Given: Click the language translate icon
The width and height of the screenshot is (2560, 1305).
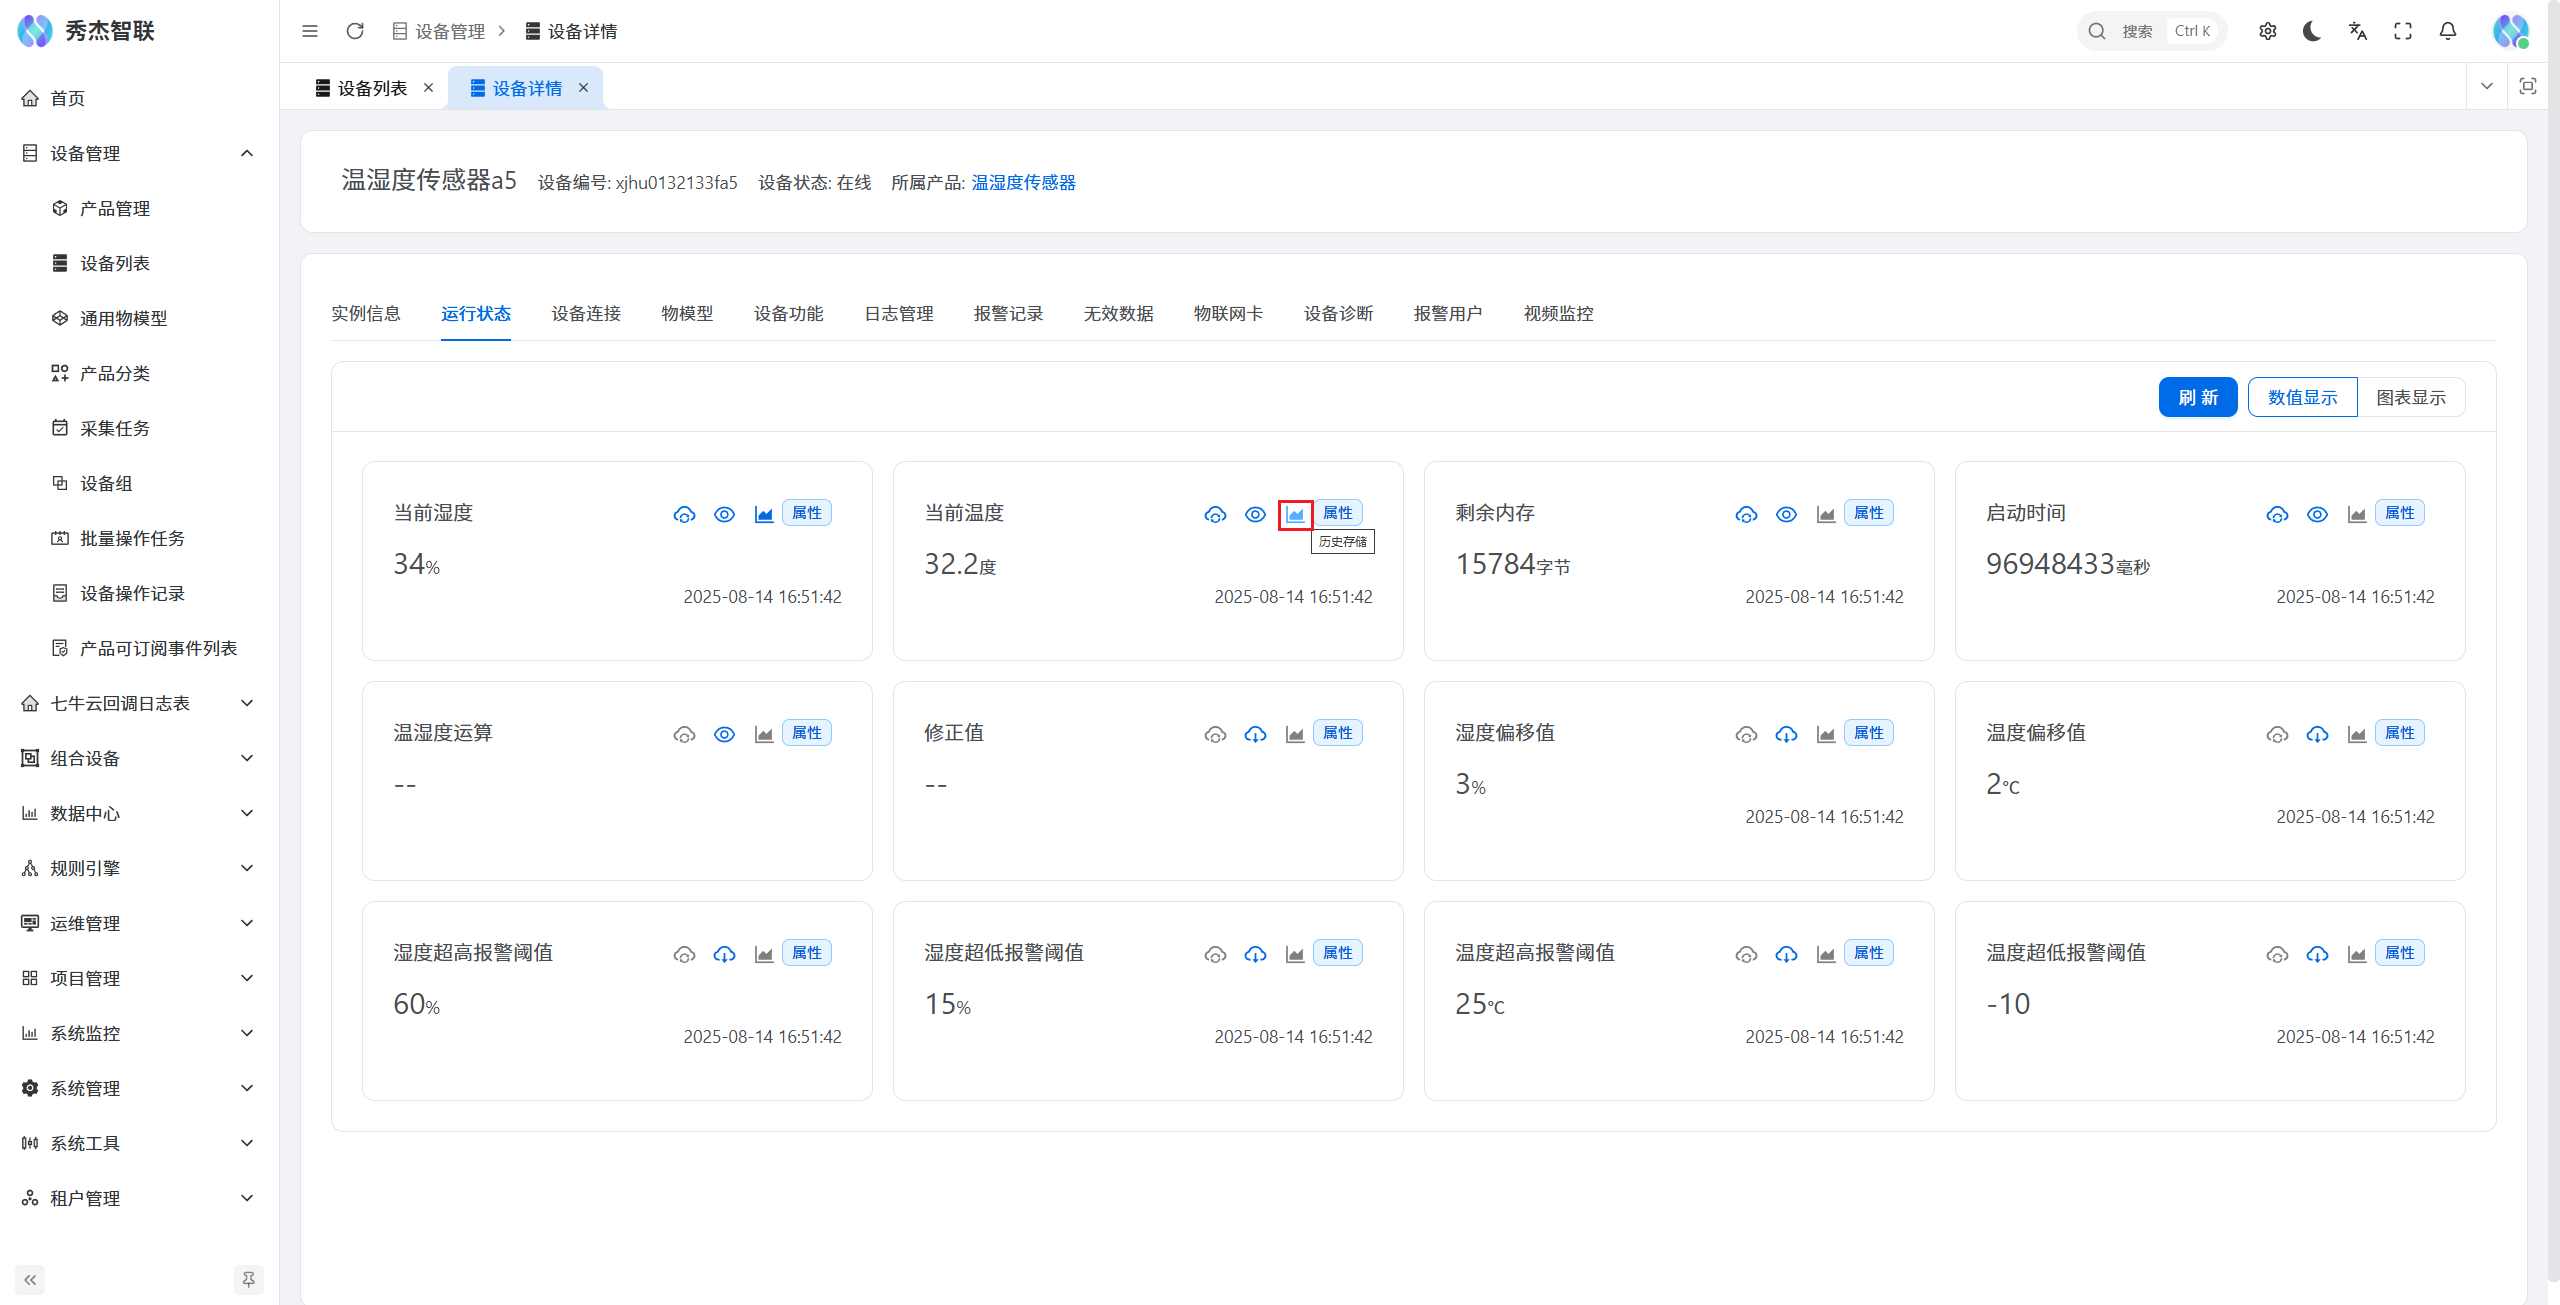Looking at the screenshot, I should pyautogui.click(x=2357, y=31).
